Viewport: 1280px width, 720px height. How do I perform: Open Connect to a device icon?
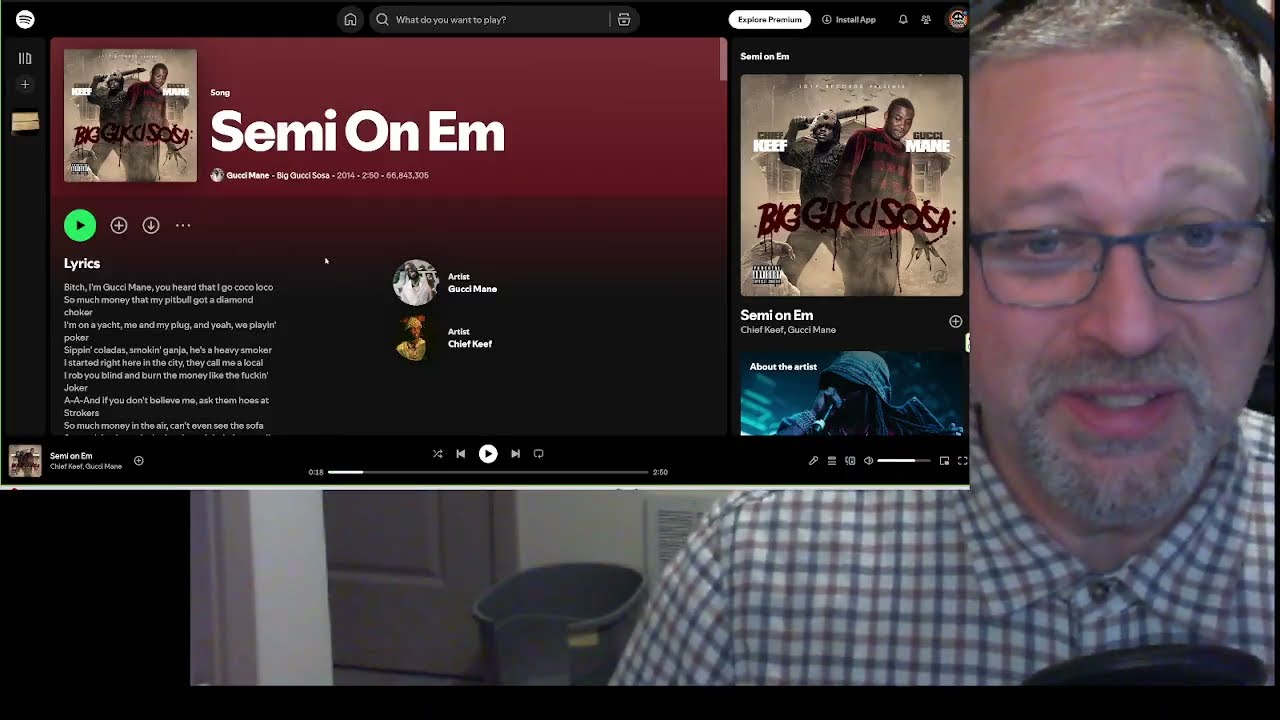[850, 461]
